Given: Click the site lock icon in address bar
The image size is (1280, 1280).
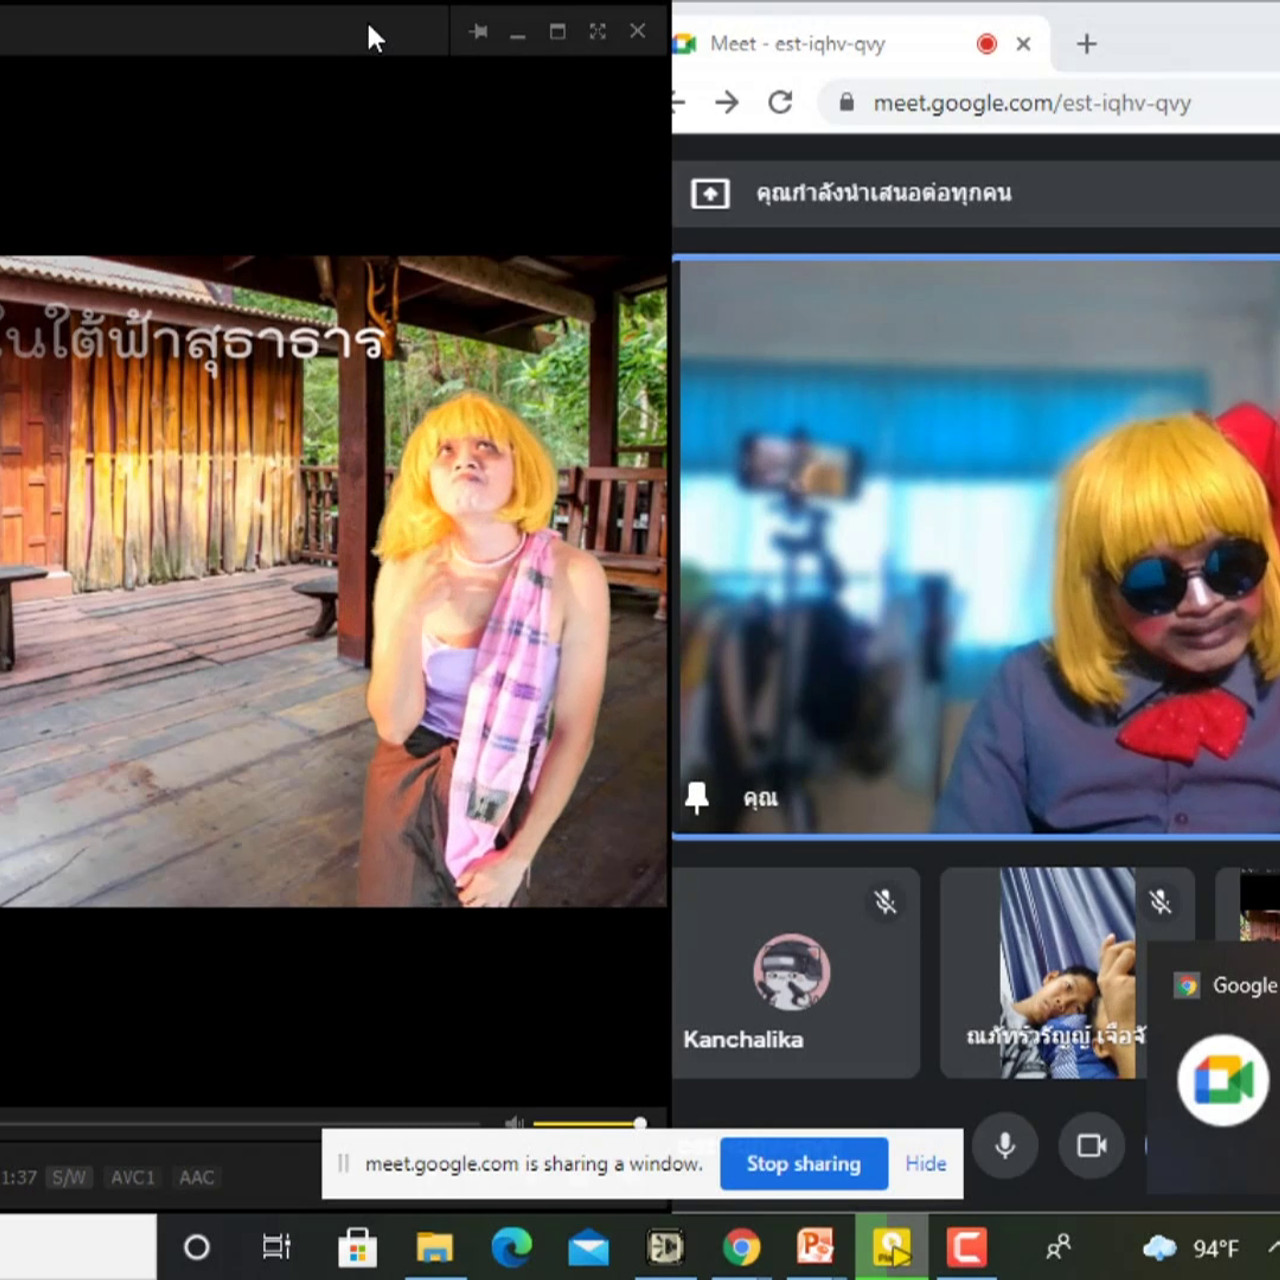Looking at the screenshot, I should coord(847,102).
